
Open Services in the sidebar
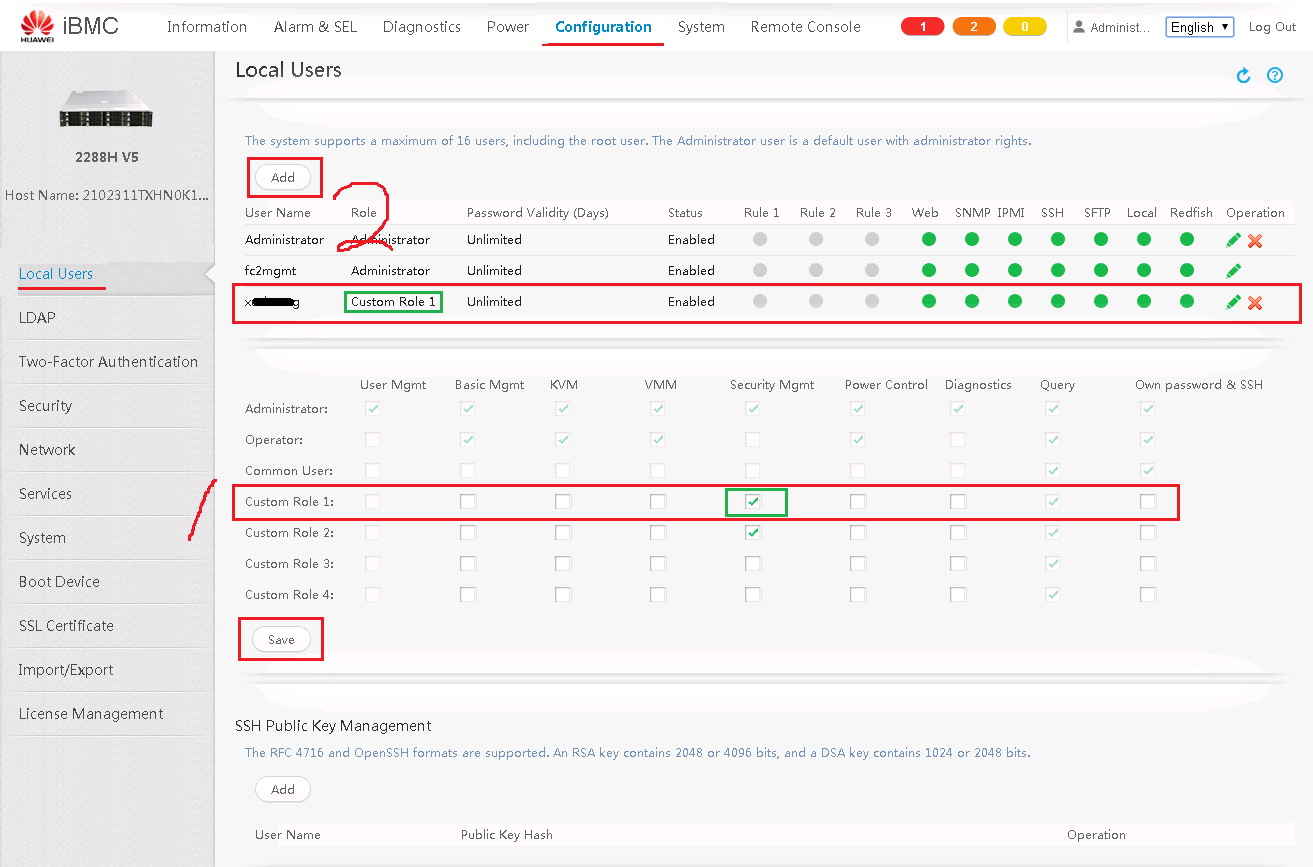pyautogui.click(x=45, y=494)
